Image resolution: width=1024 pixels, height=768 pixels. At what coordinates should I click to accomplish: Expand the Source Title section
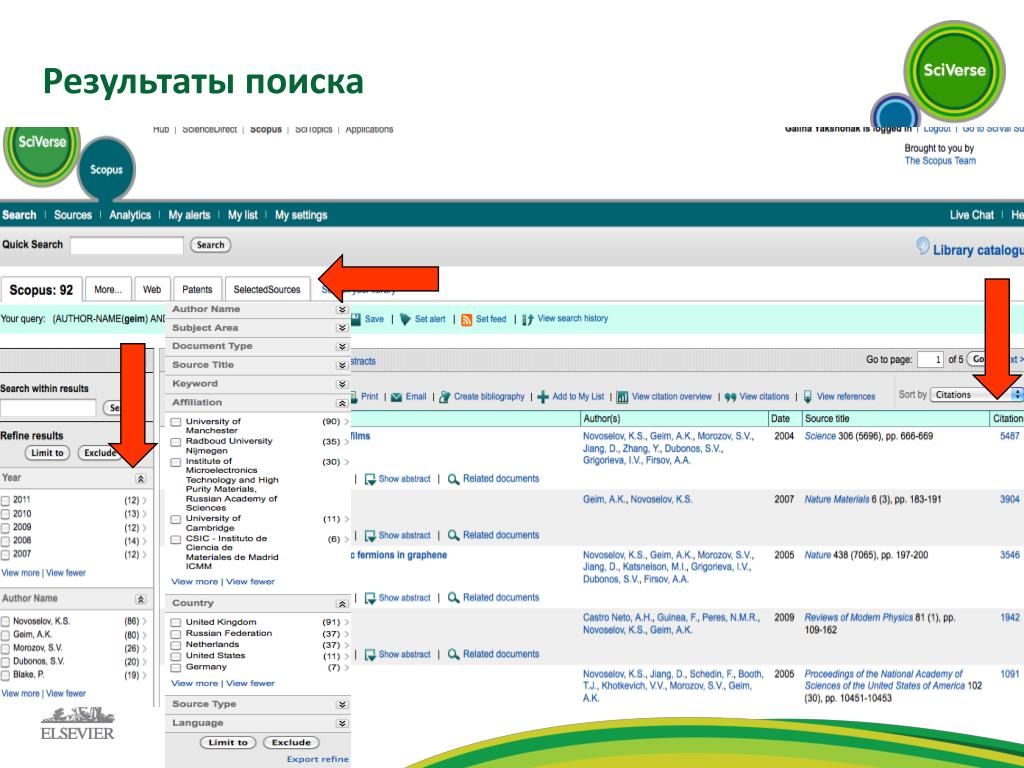click(342, 366)
